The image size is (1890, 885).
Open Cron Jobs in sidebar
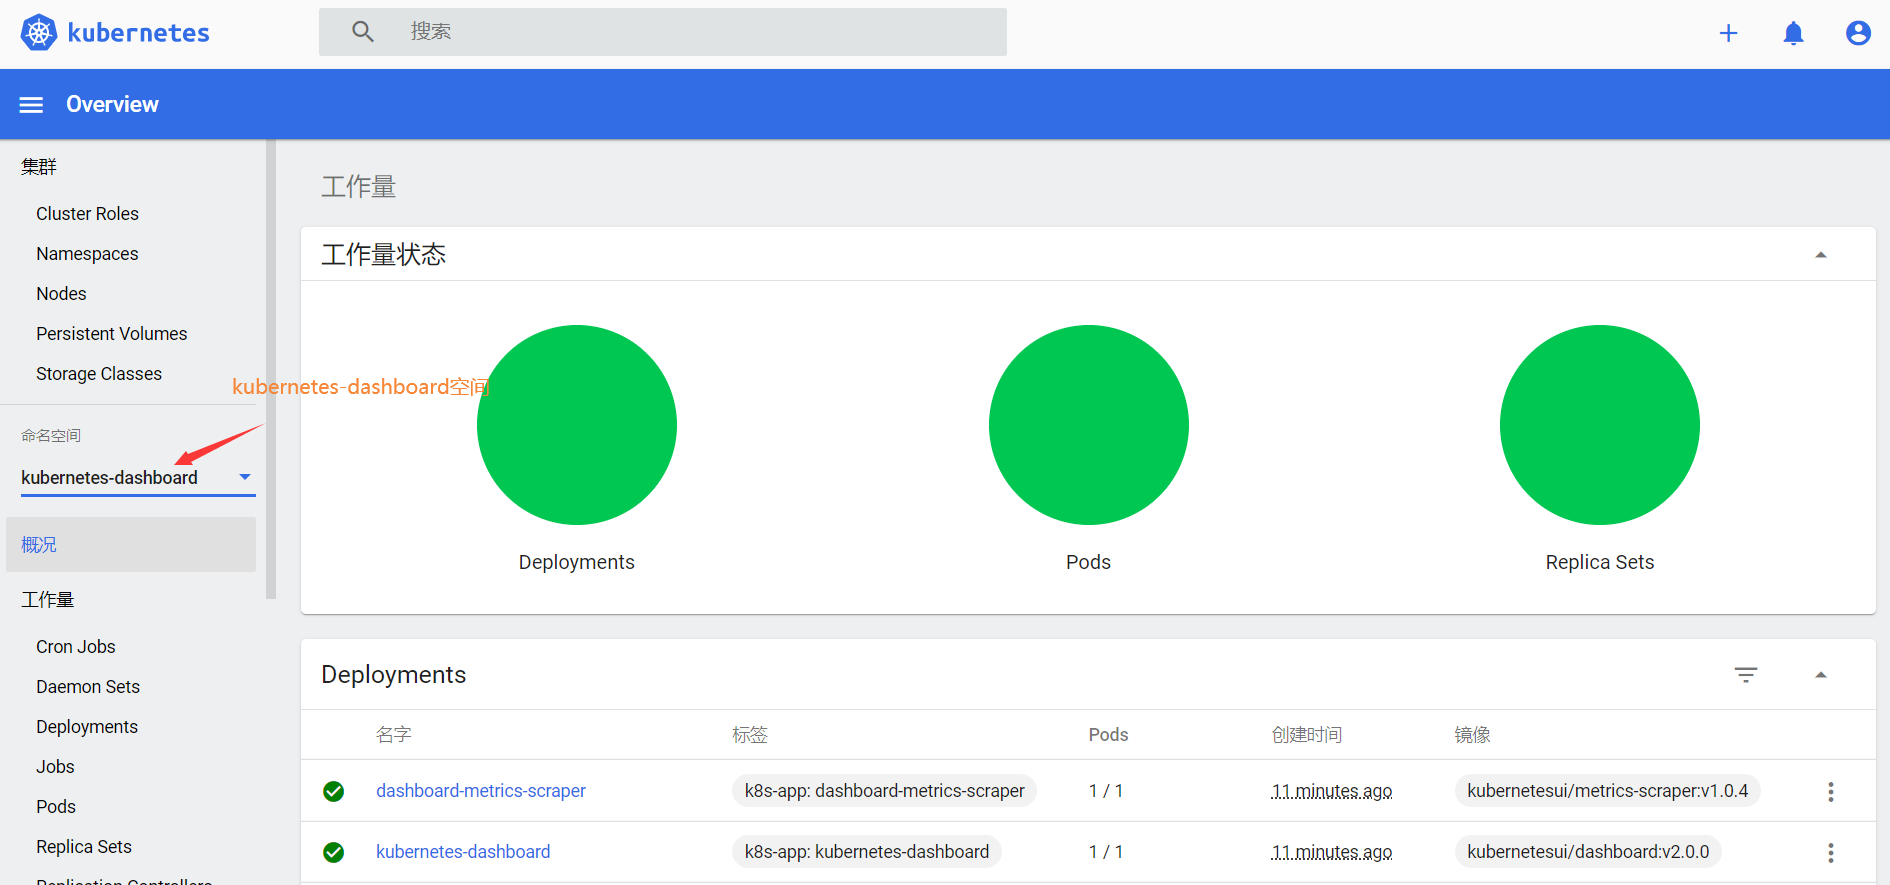click(76, 647)
